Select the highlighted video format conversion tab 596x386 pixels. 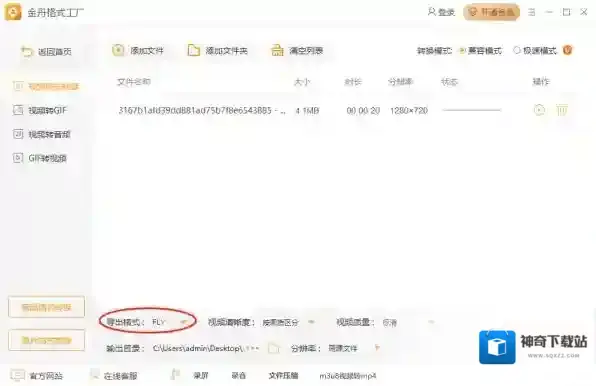(x=46, y=87)
